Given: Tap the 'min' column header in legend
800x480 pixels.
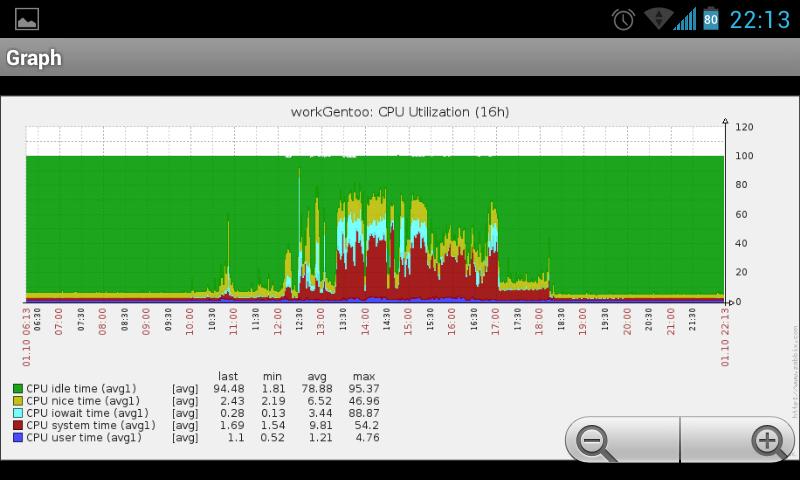Looking at the screenshot, I should coord(272,376).
